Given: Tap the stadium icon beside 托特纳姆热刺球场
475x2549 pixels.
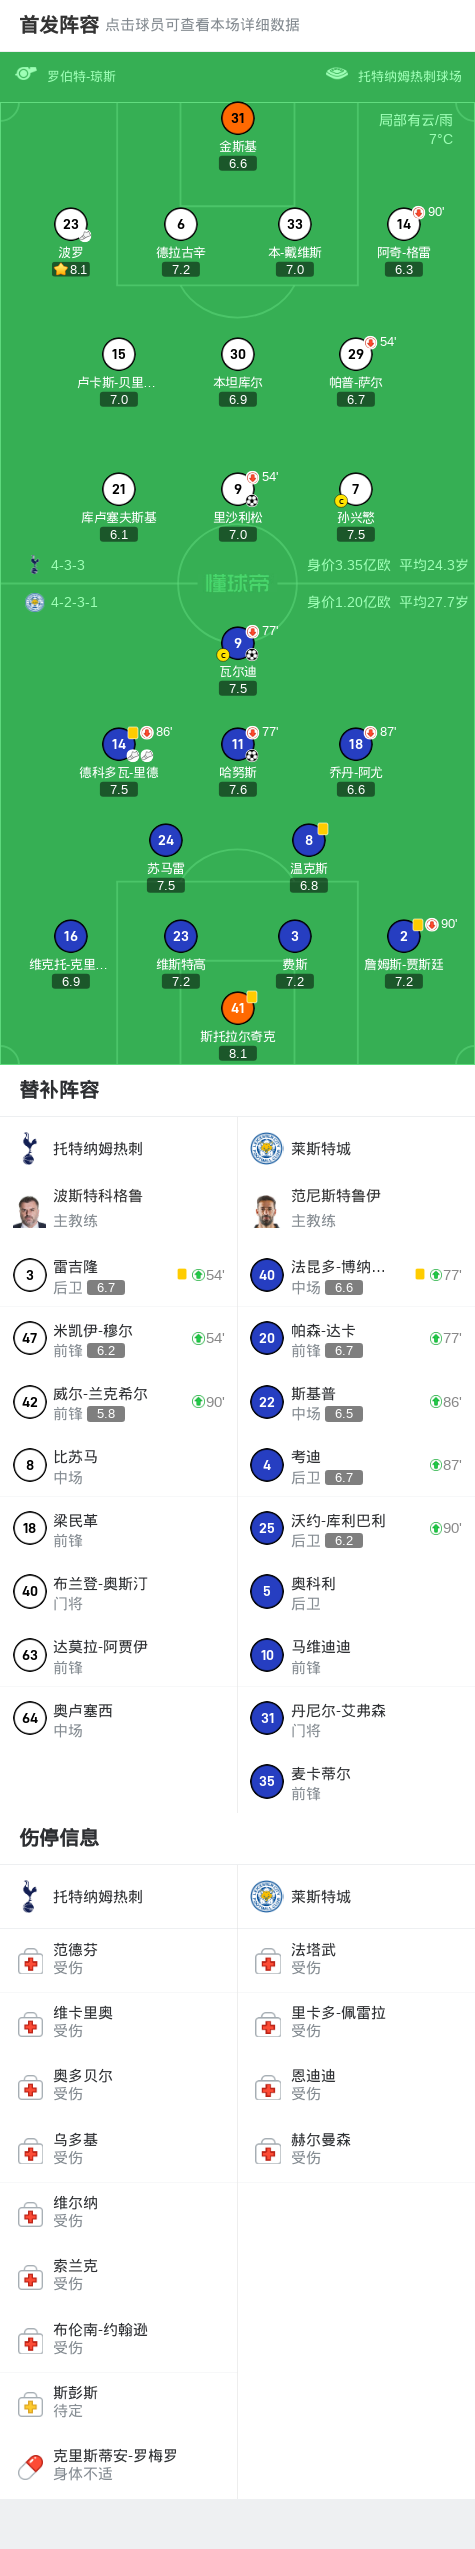Looking at the screenshot, I should [337, 74].
